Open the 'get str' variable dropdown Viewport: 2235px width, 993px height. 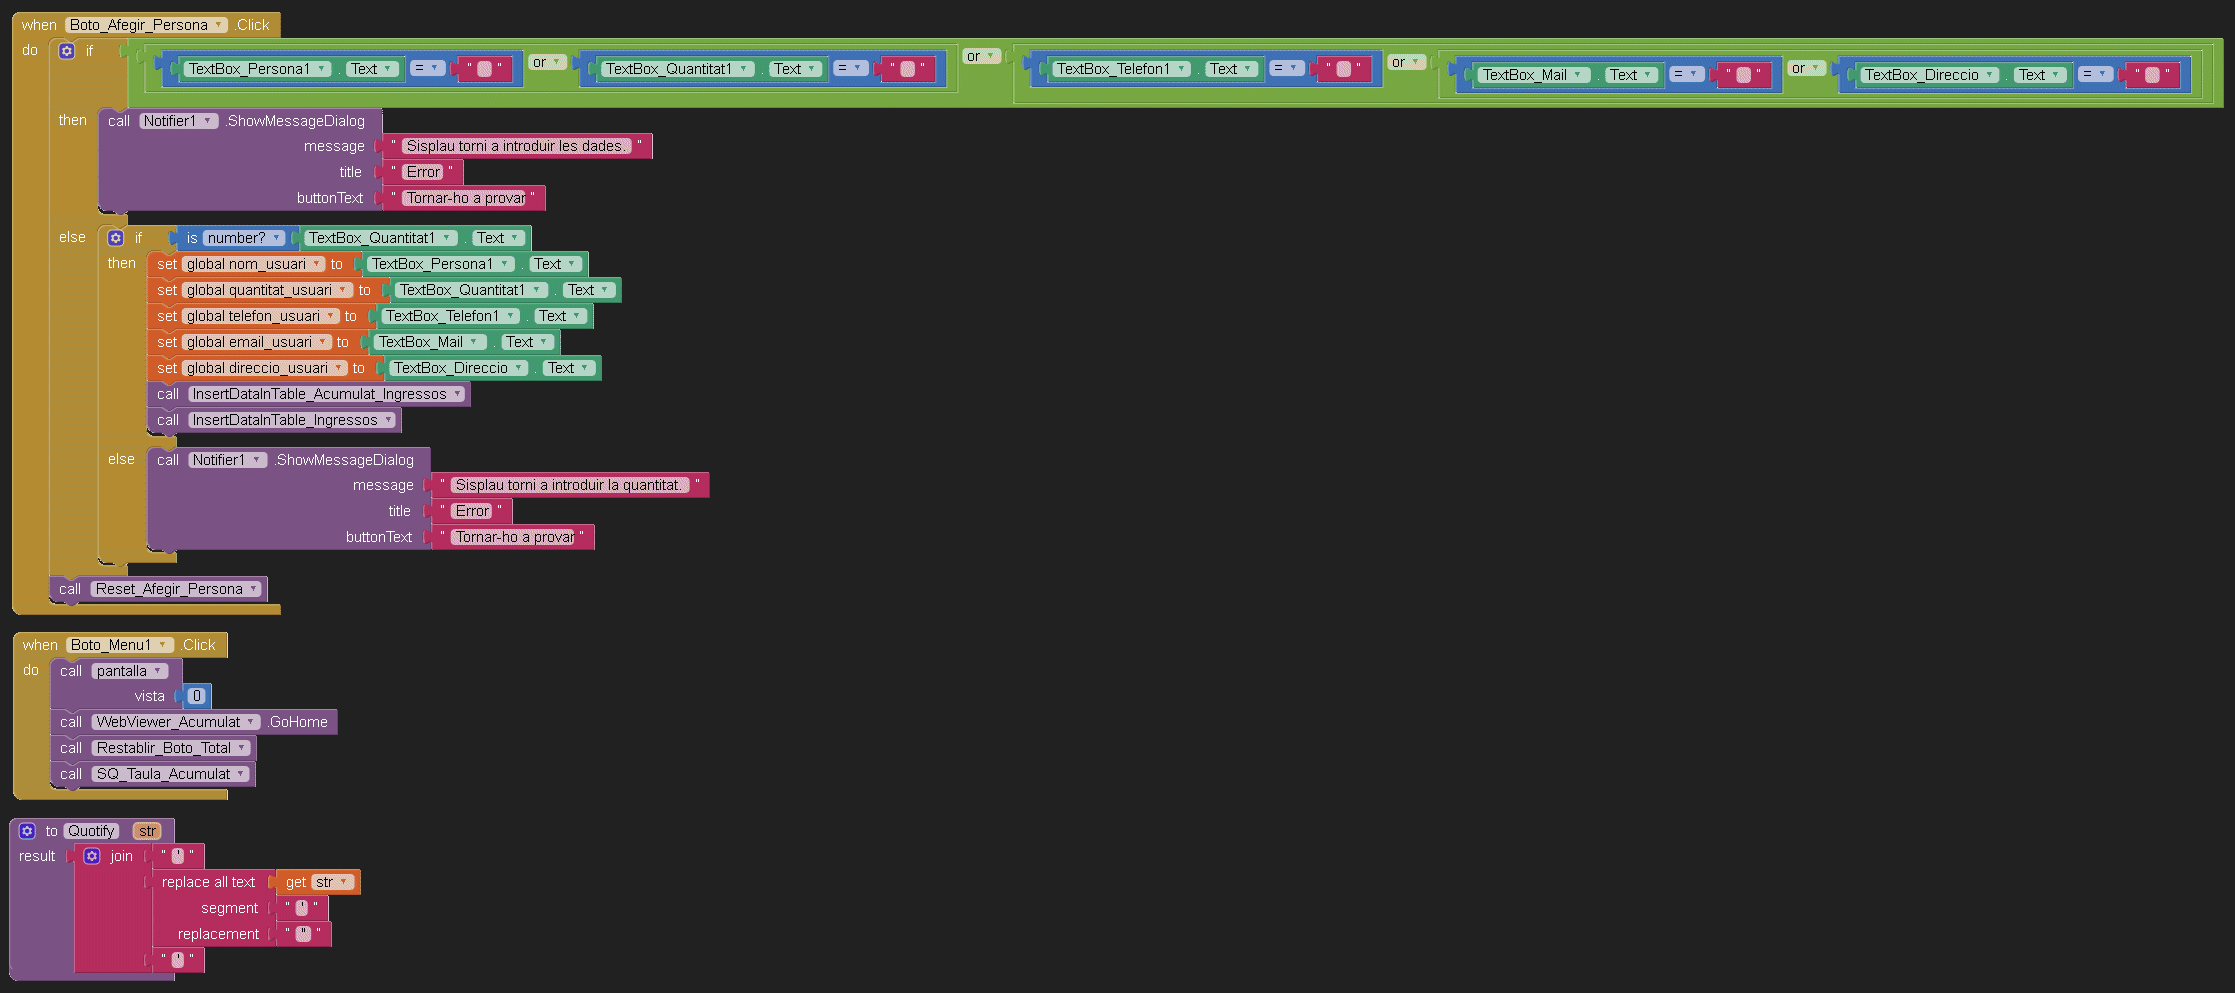(344, 882)
